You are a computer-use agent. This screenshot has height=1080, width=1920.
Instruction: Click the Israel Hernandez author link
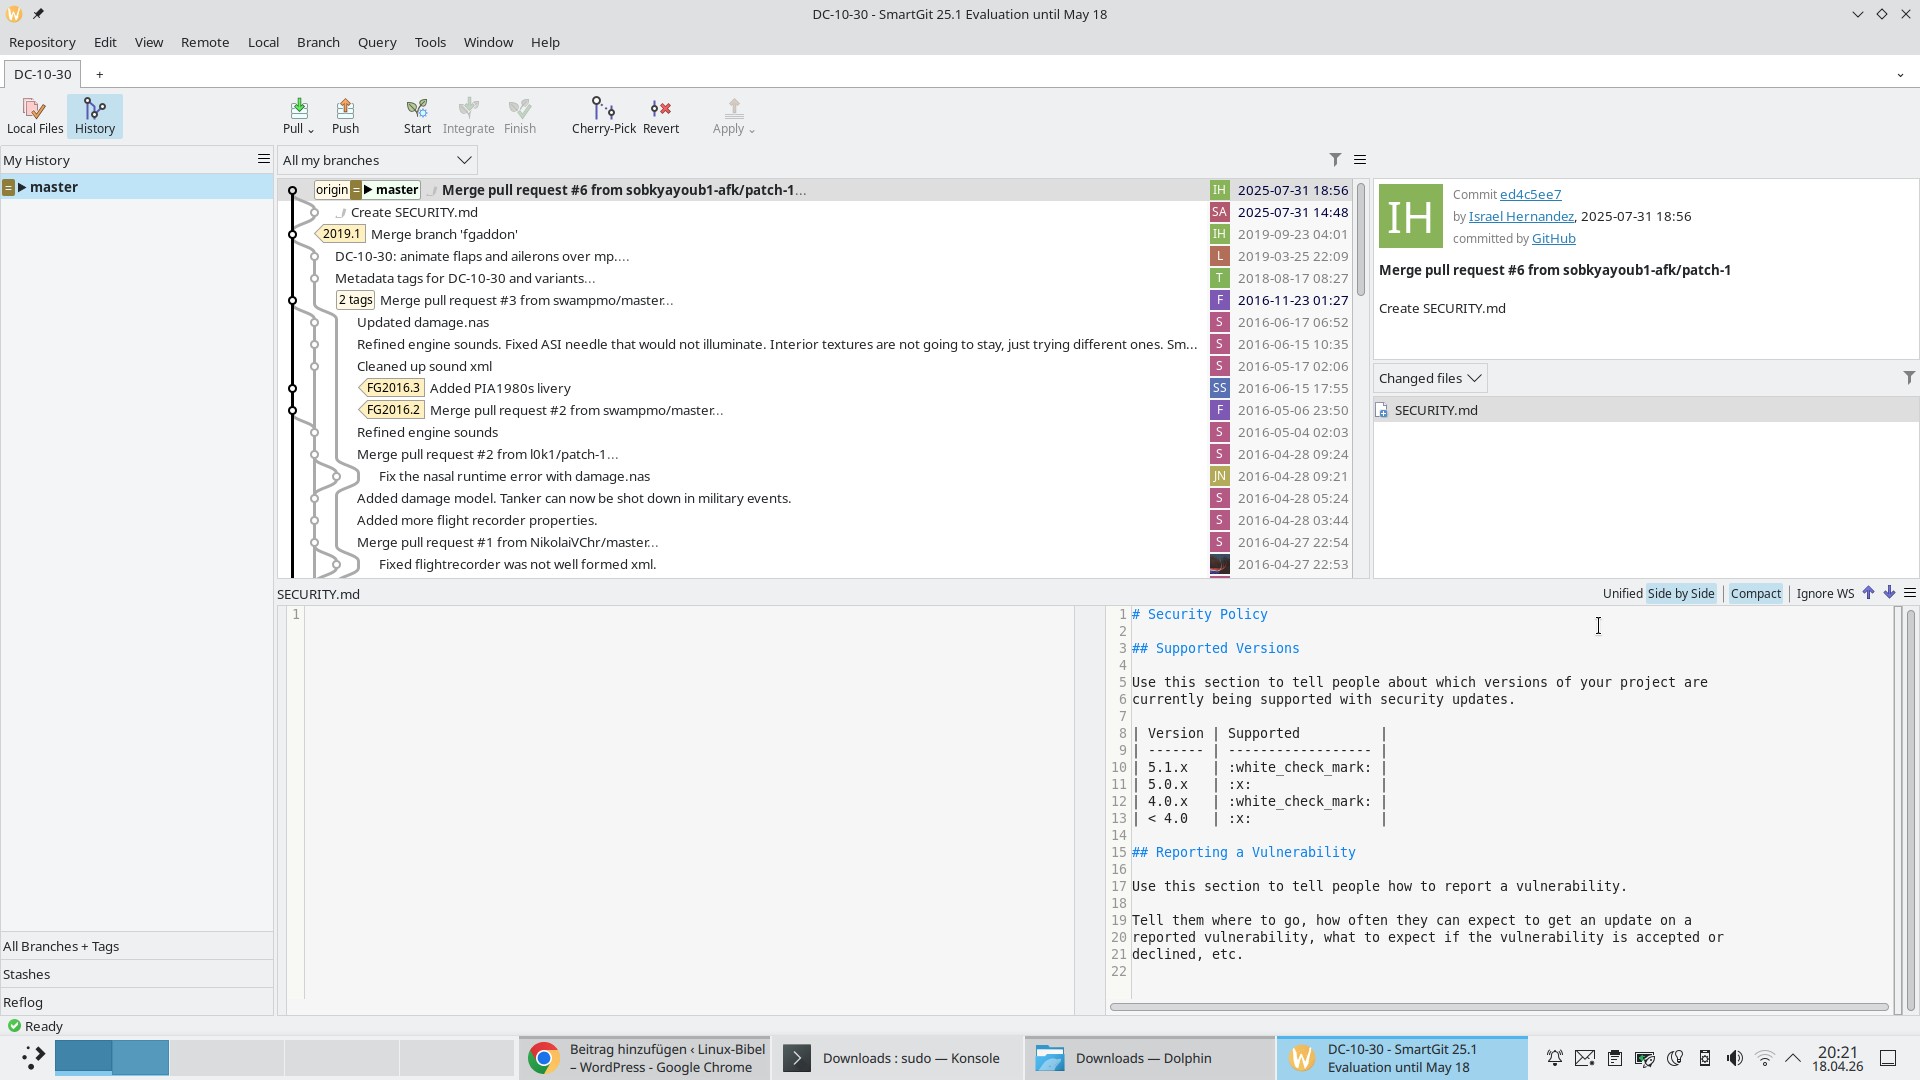(1521, 217)
